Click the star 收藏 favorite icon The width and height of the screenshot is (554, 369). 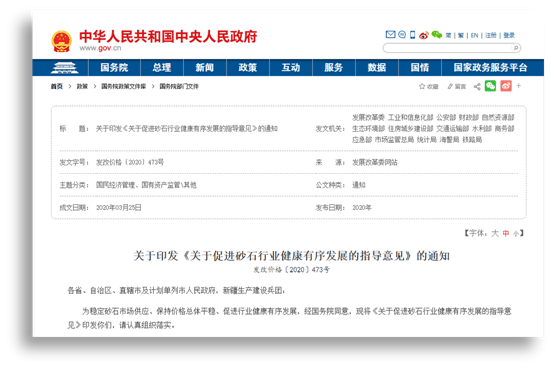pyautogui.click(x=428, y=86)
